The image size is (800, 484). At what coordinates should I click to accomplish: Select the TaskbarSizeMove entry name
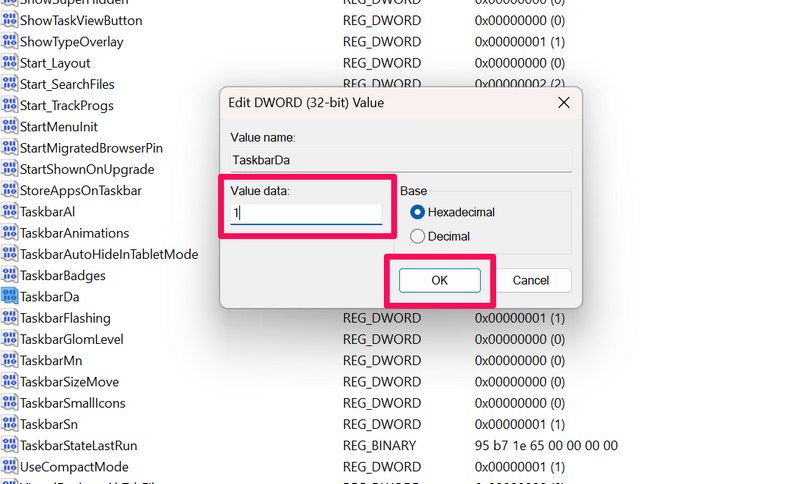(x=69, y=382)
